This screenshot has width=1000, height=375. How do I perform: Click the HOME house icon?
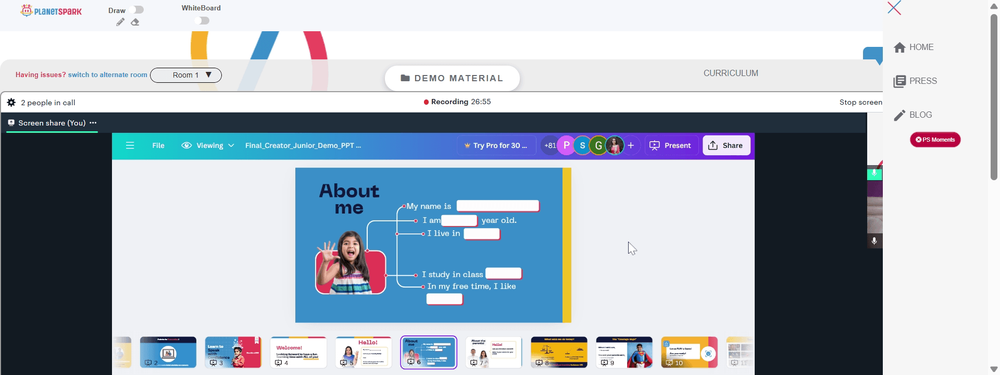tap(899, 47)
